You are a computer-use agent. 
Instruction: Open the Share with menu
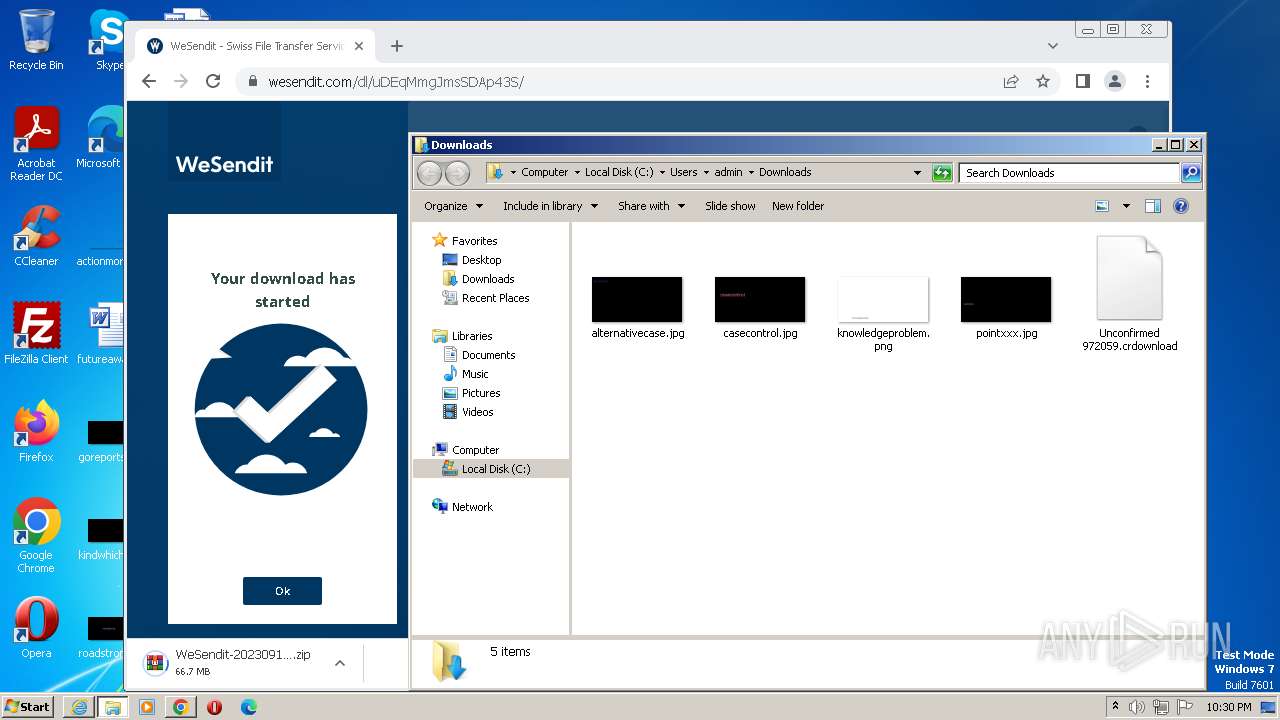point(651,206)
